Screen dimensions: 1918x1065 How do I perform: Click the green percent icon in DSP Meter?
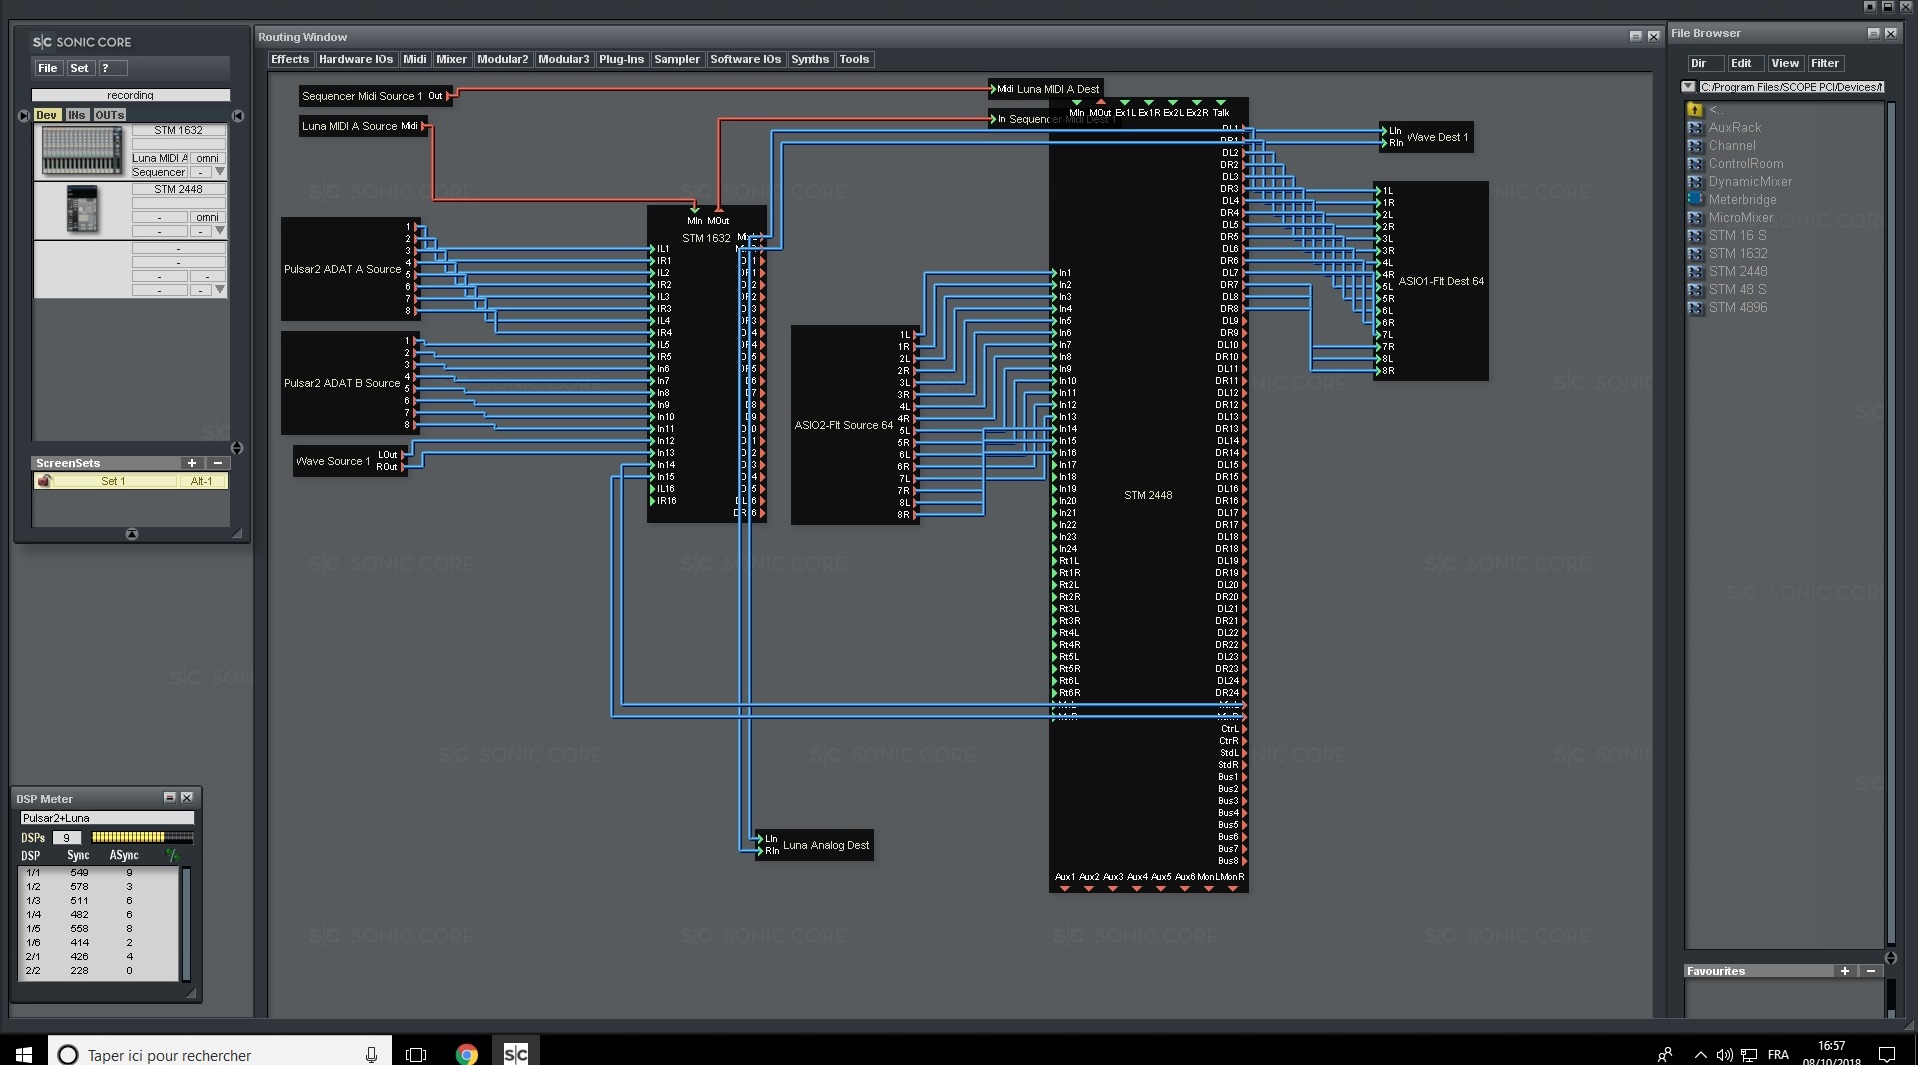point(173,856)
